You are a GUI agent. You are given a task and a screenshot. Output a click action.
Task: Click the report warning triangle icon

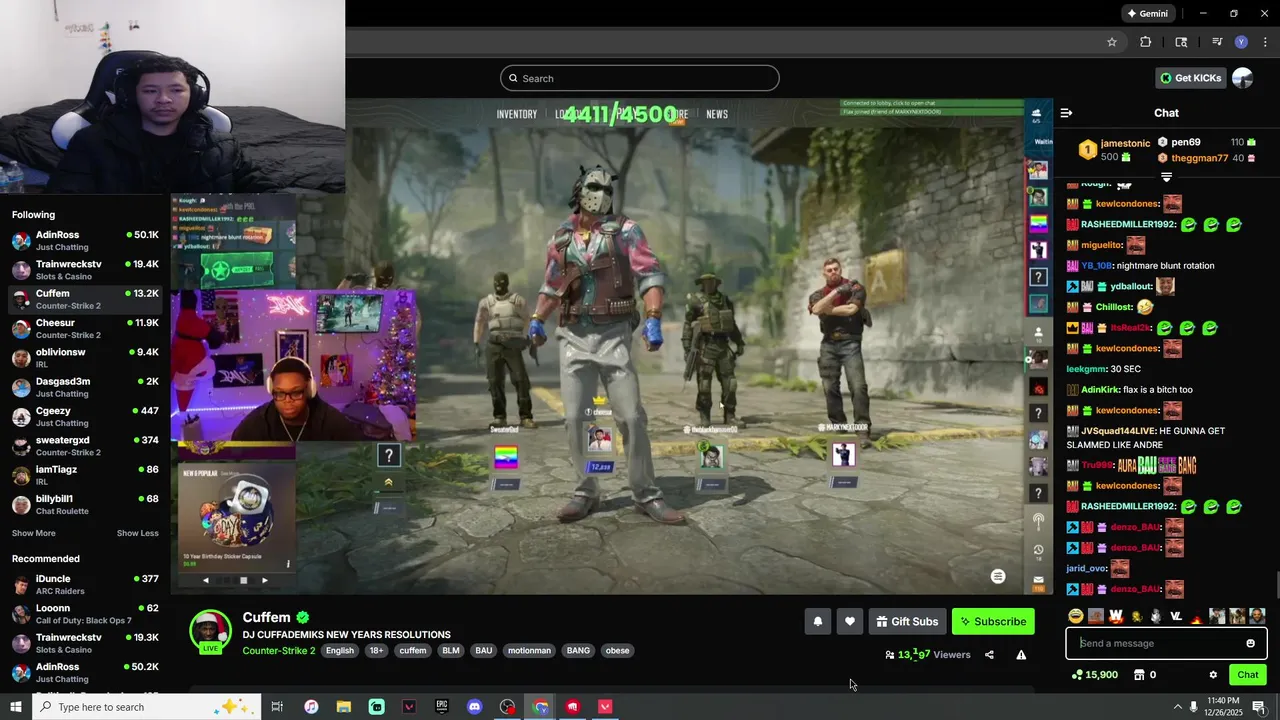tap(1021, 655)
